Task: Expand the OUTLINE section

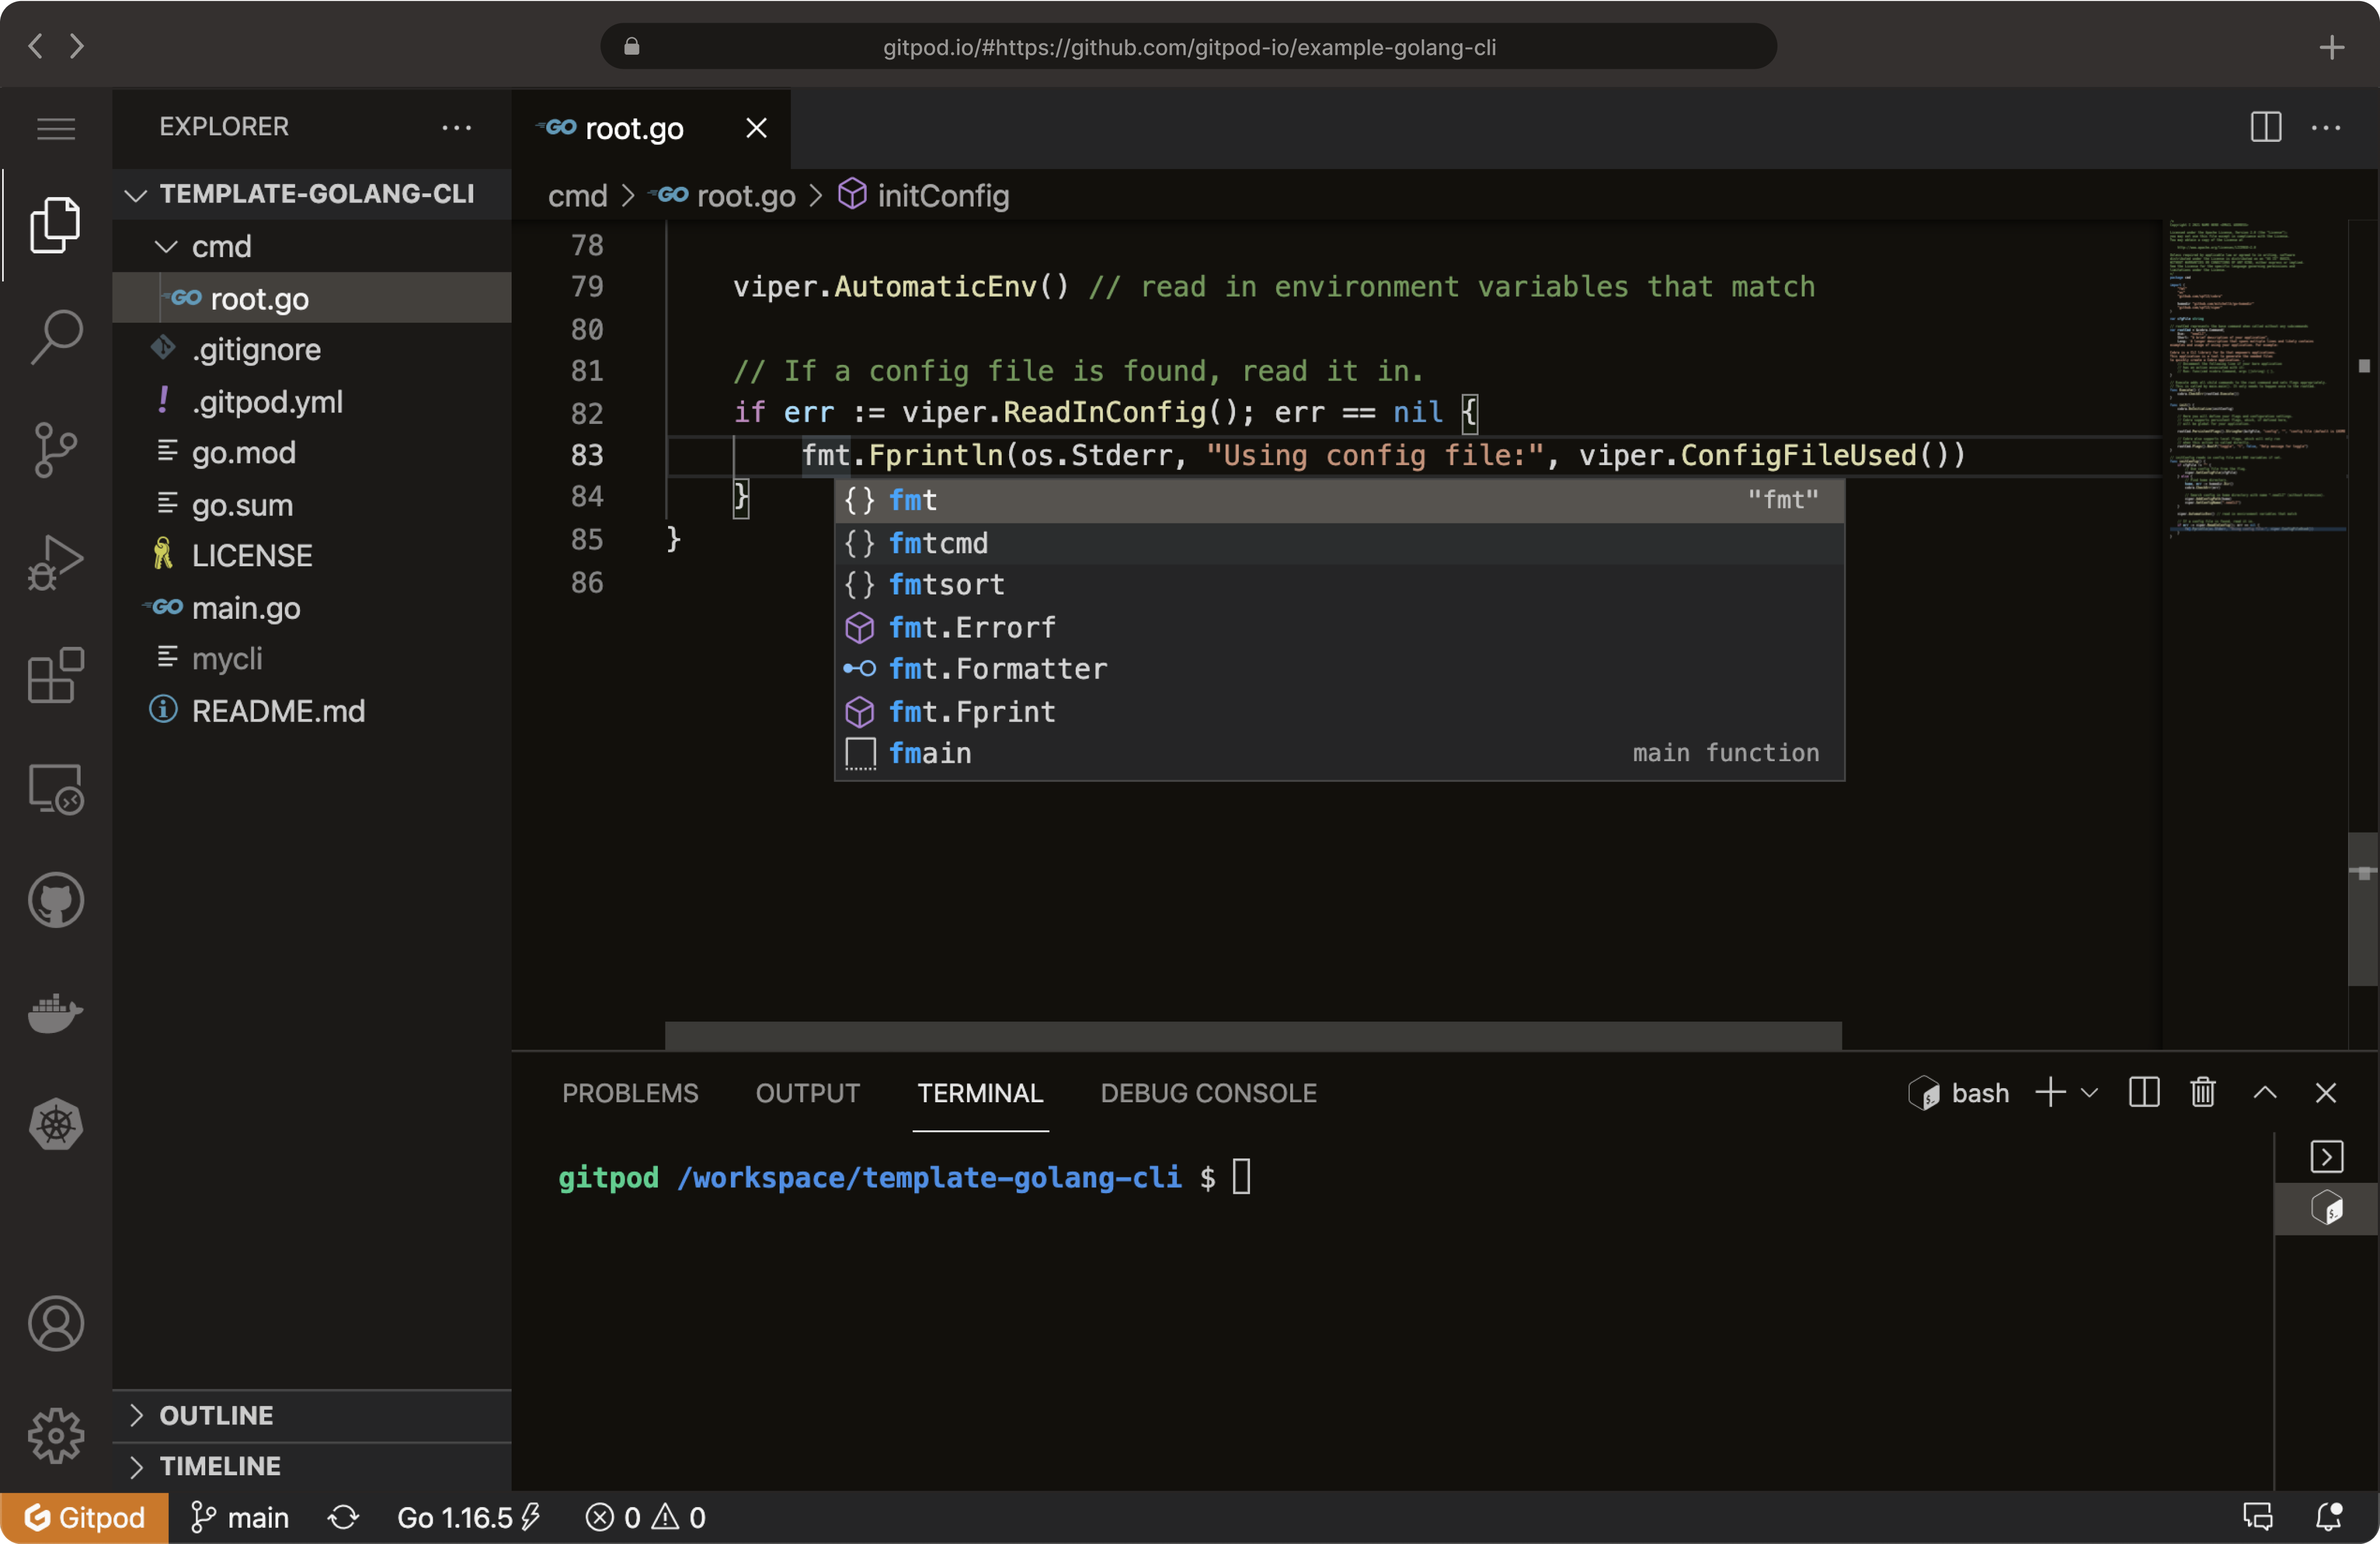Action: [x=216, y=1415]
